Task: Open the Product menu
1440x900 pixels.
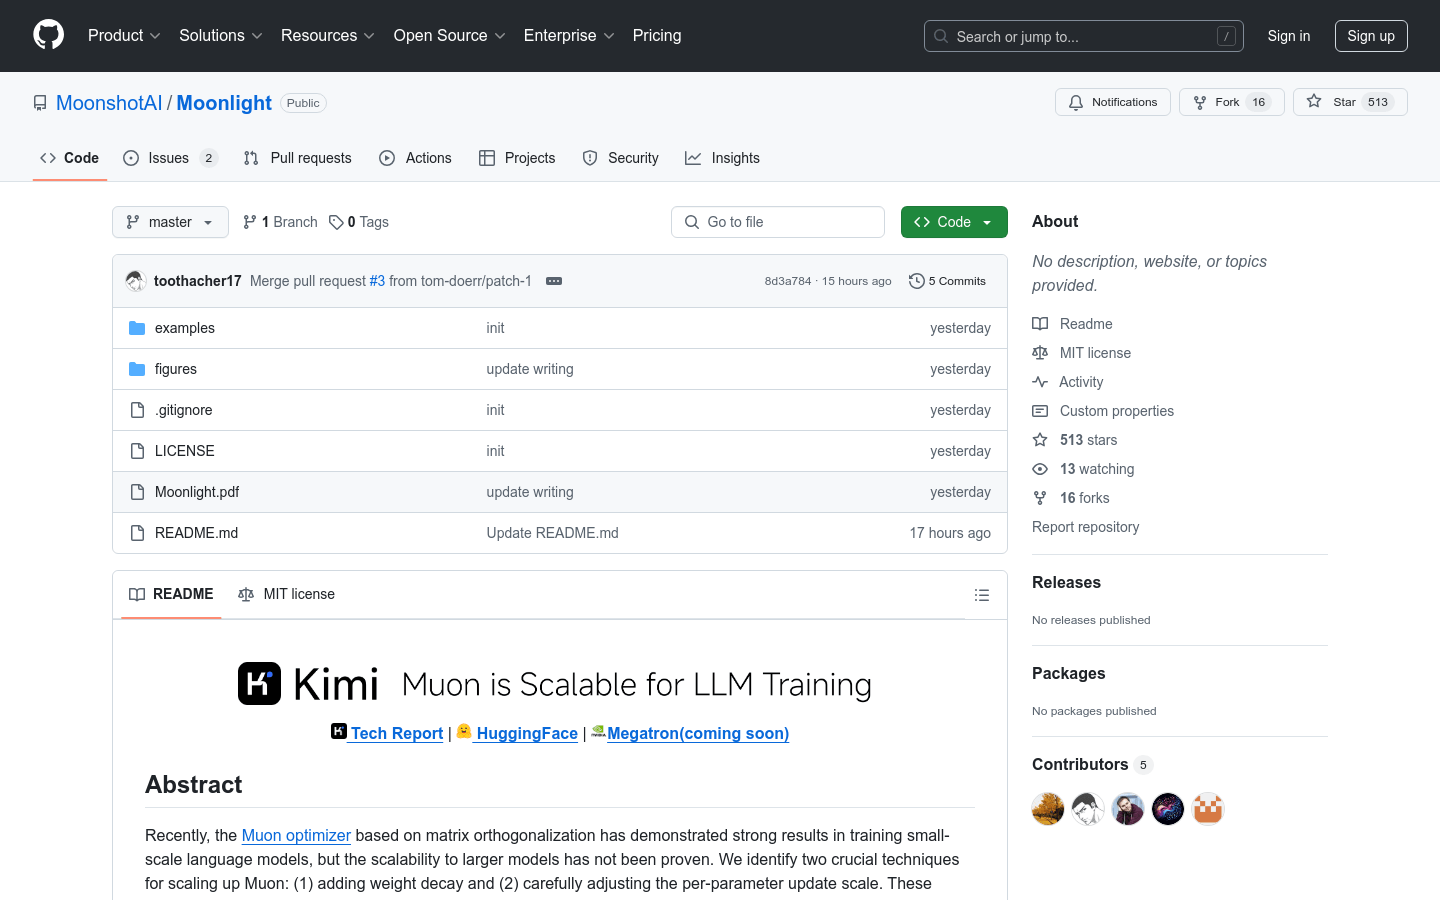Action: (124, 36)
